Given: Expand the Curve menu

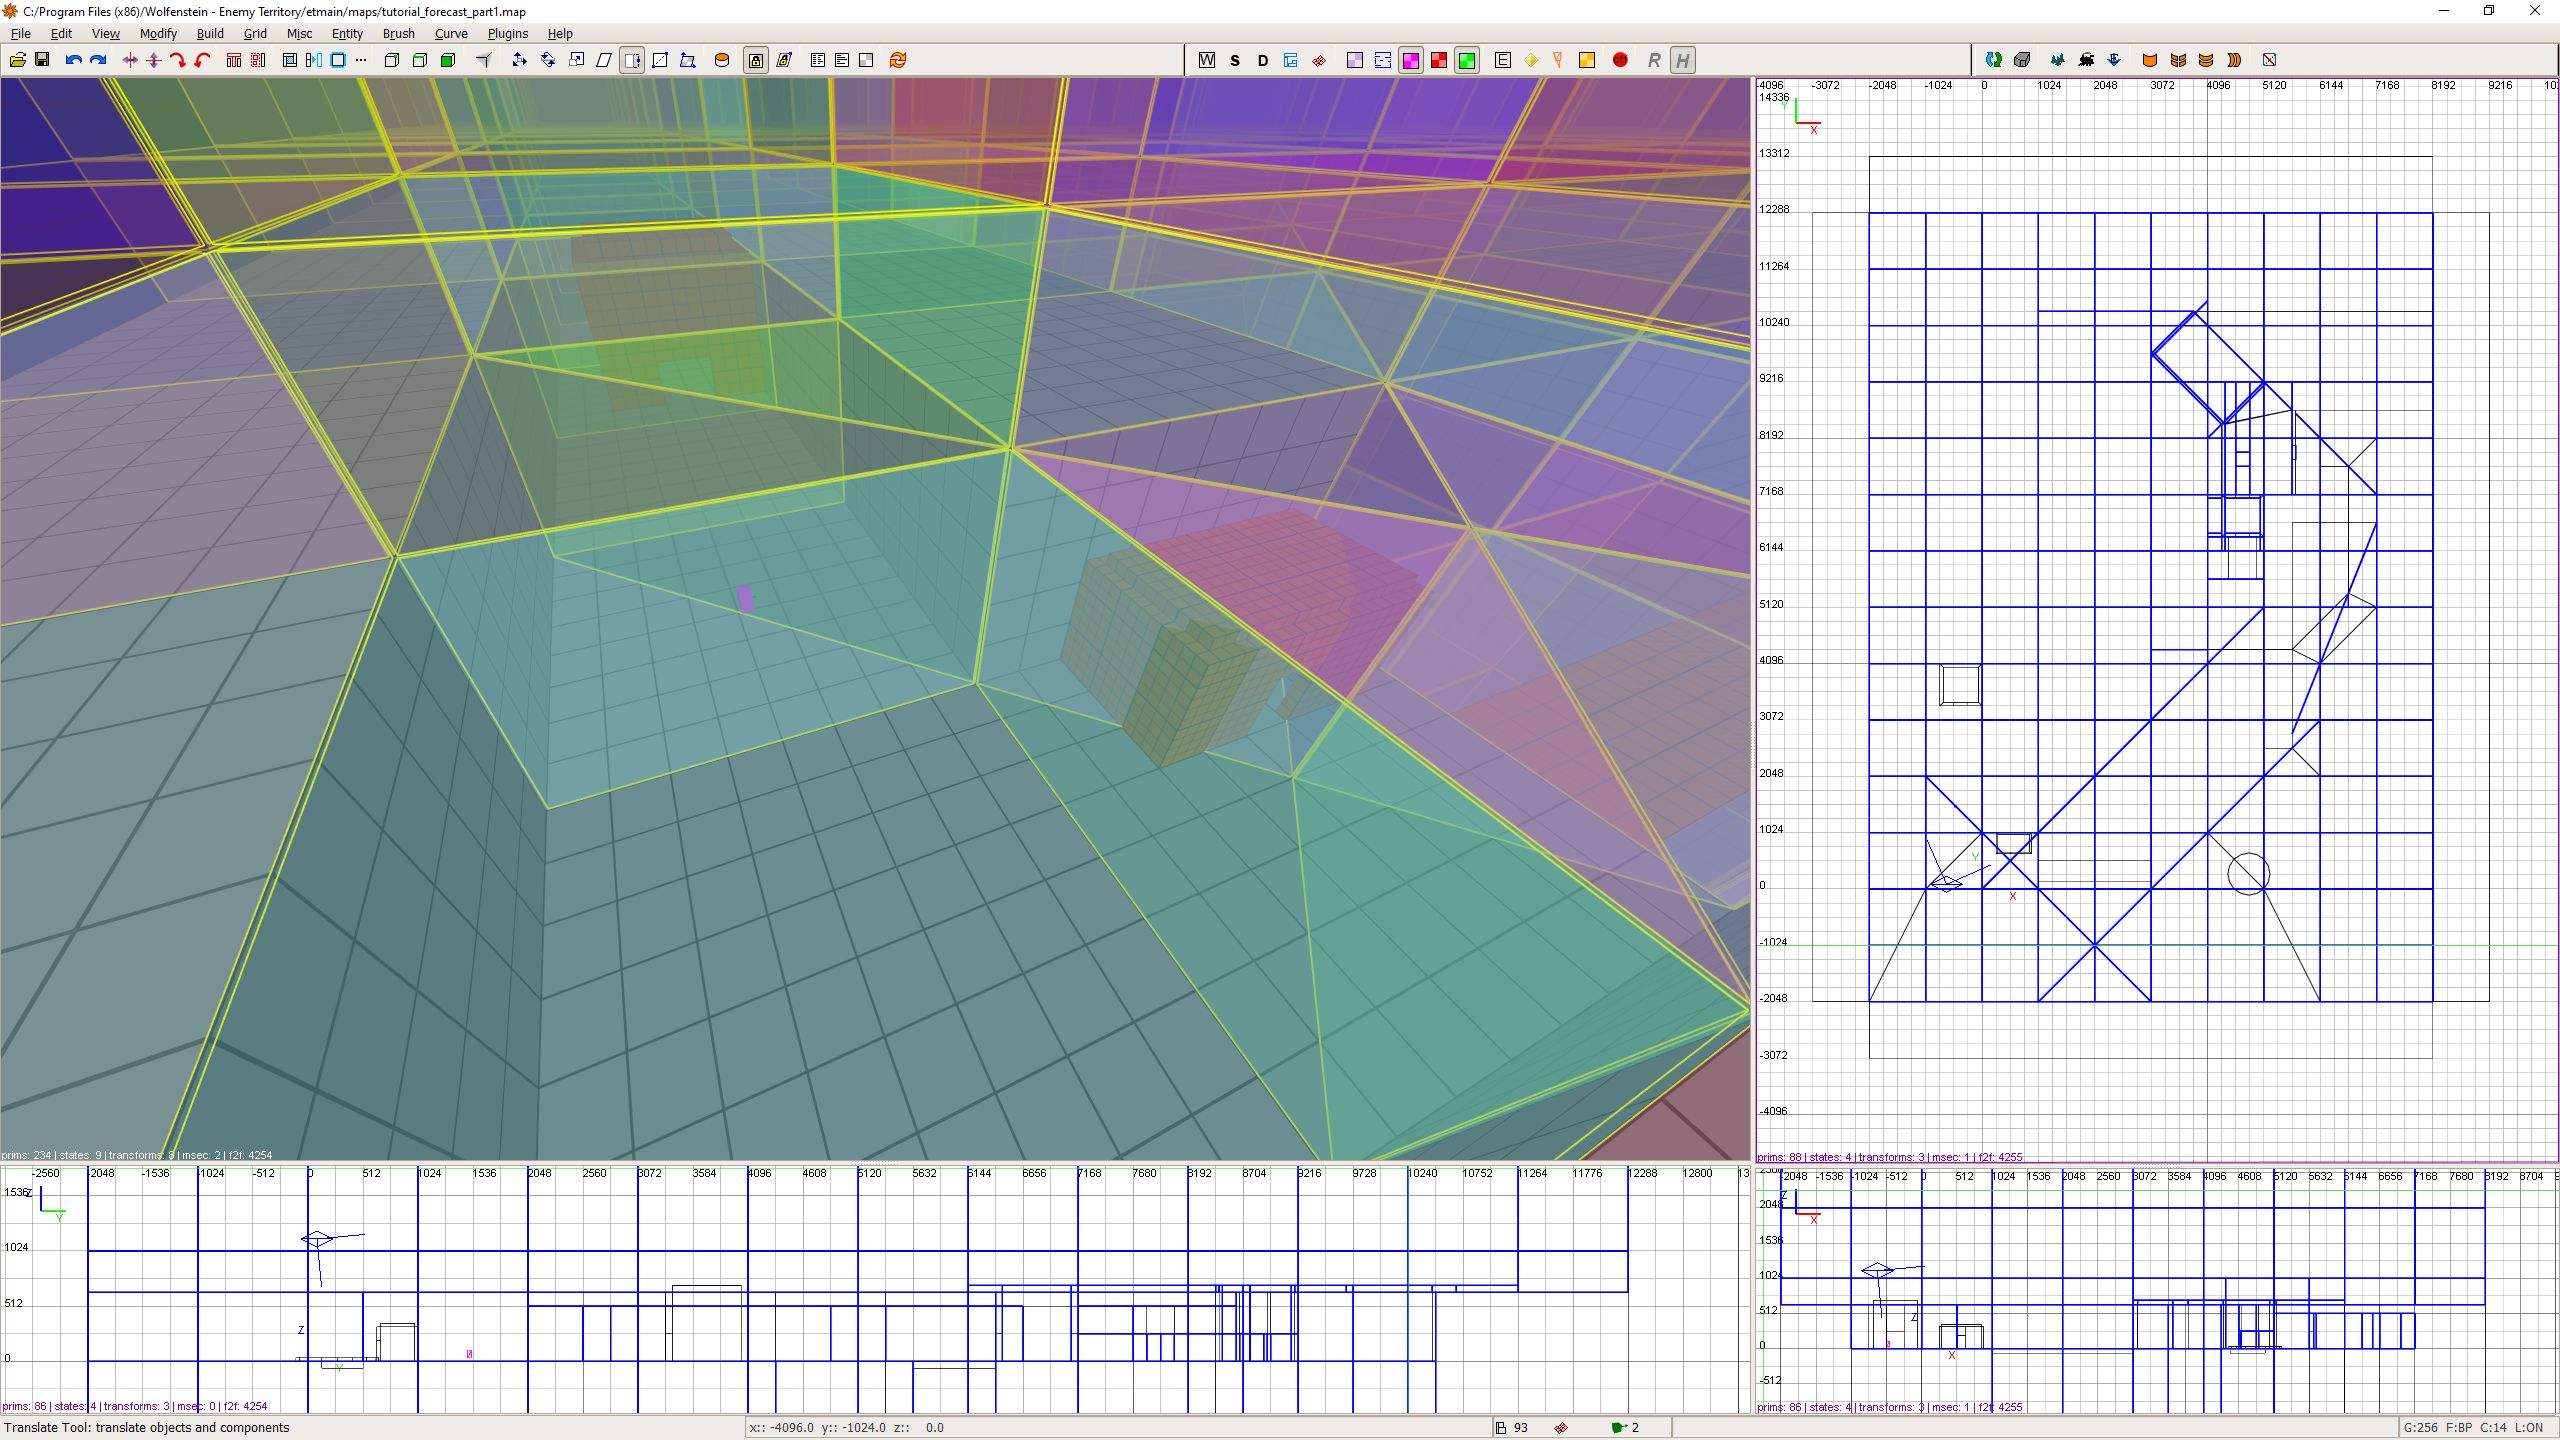Looking at the screenshot, I should click(451, 33).
